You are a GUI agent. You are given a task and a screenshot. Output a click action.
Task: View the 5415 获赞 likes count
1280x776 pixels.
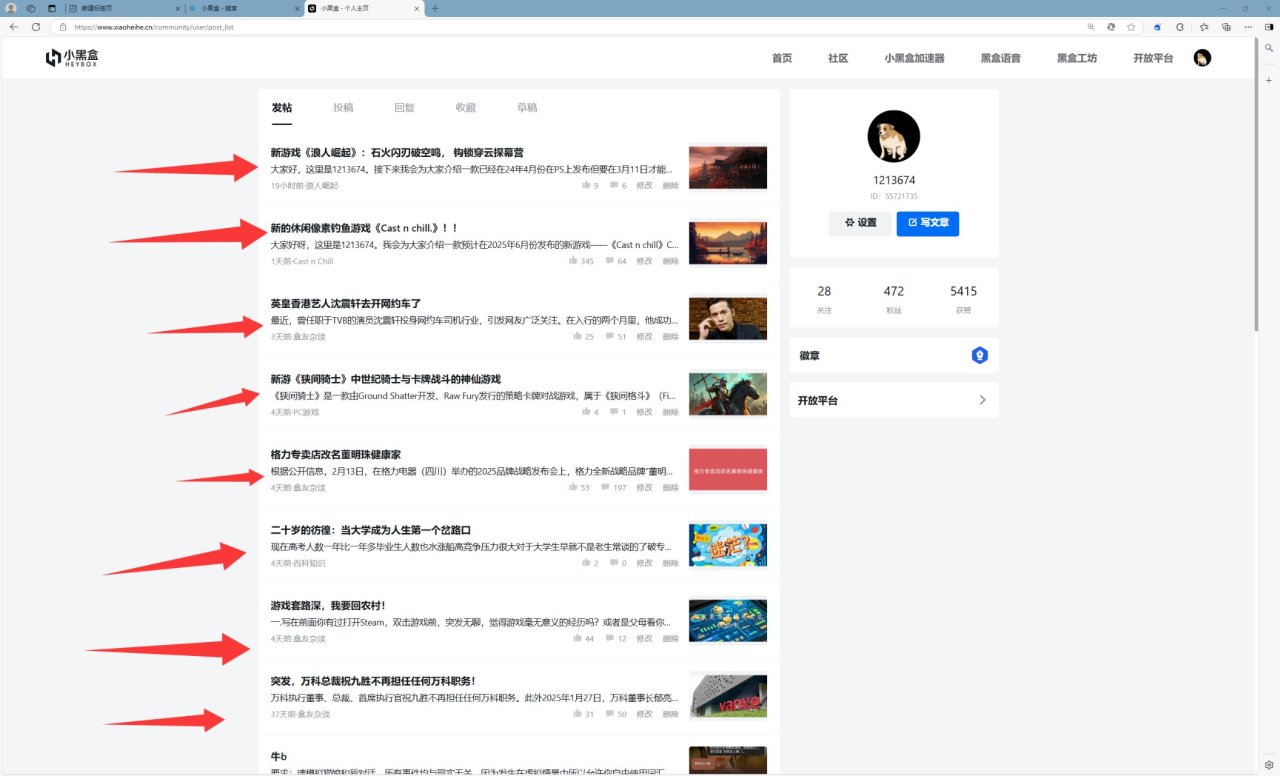964,298
